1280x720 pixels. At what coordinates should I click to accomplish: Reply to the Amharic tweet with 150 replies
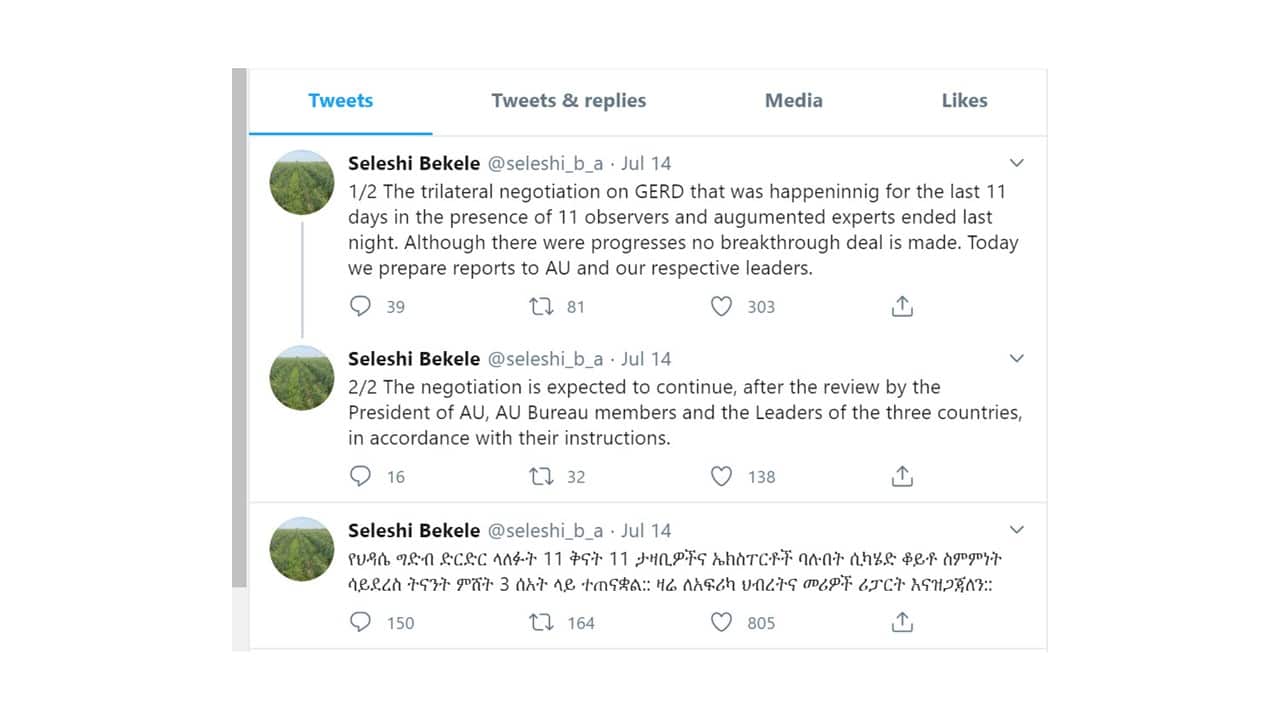click(x=361, y=622)
